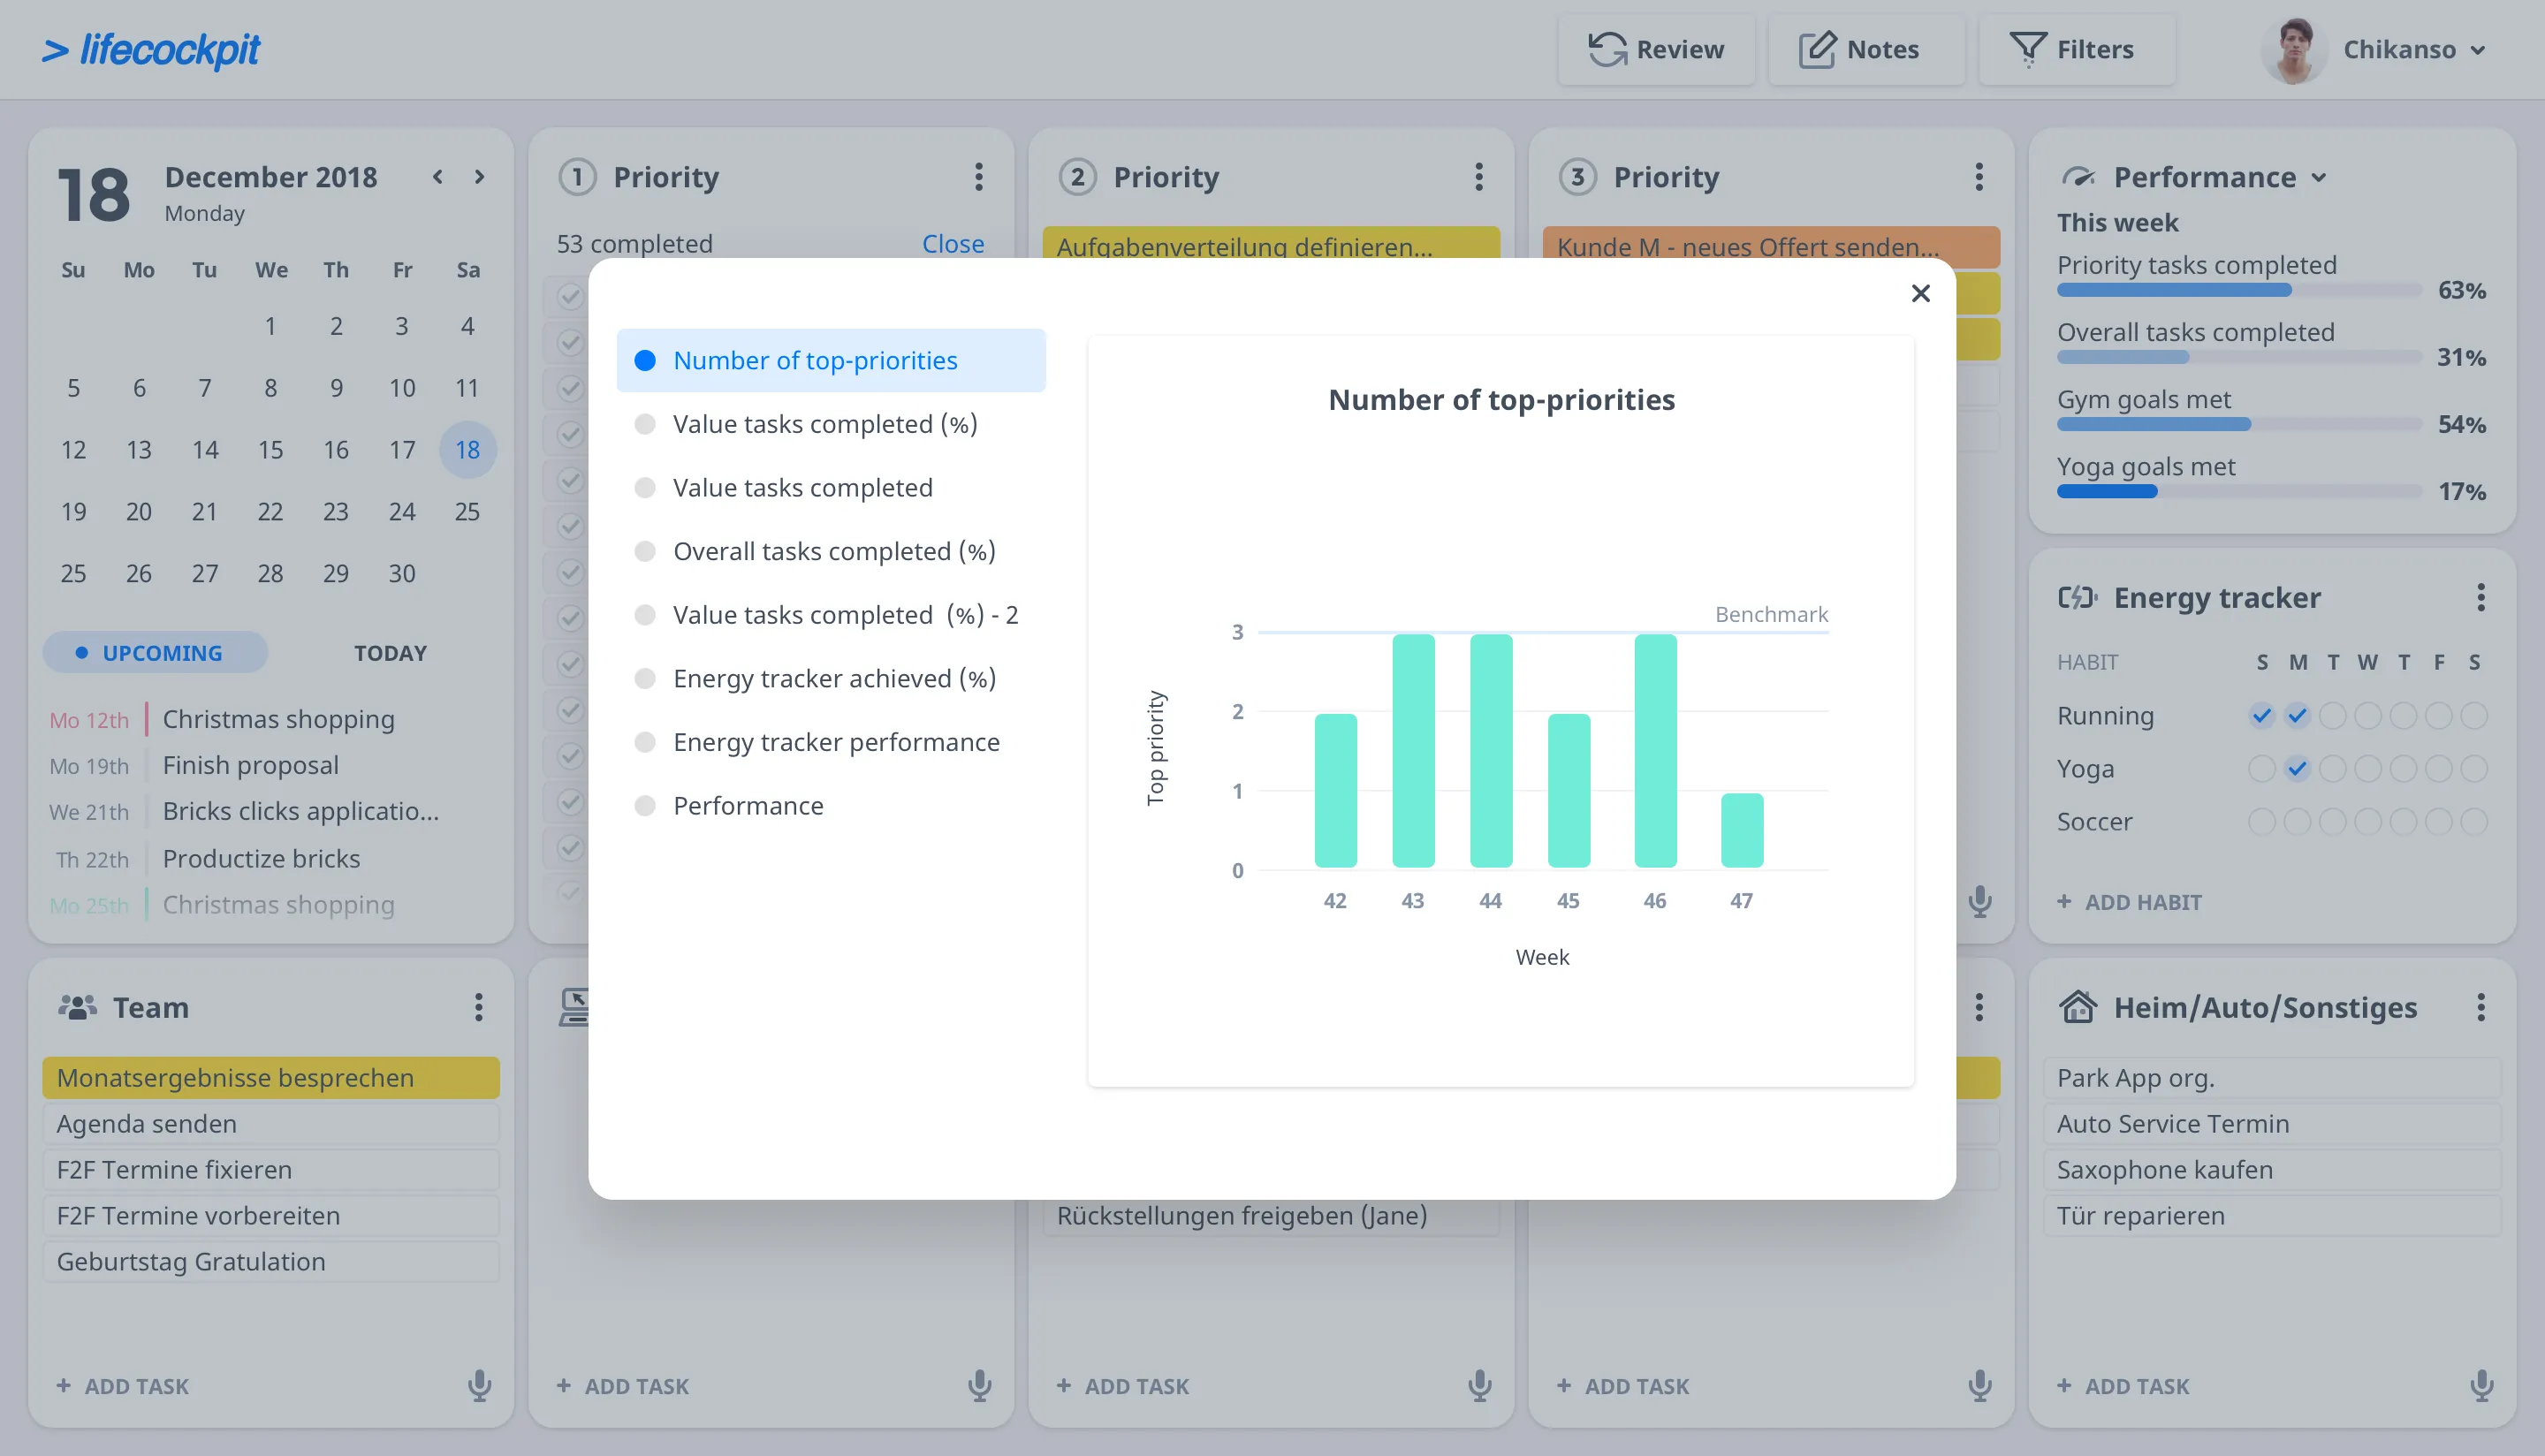Viewport: 2545px width, 1456px height.
Task: Toggle Yoga habit checkbox for Monday
Action: click(2297, 768)
